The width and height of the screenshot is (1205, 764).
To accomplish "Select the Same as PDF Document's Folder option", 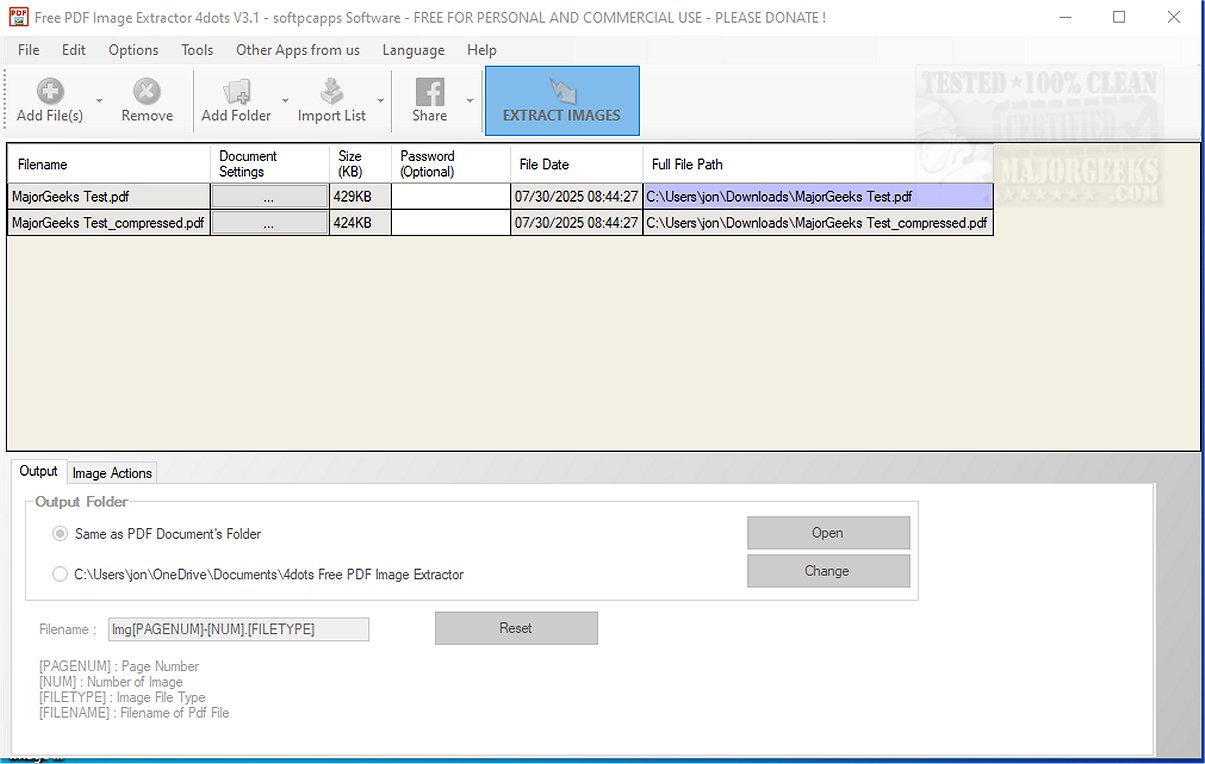I will (60, 533).
